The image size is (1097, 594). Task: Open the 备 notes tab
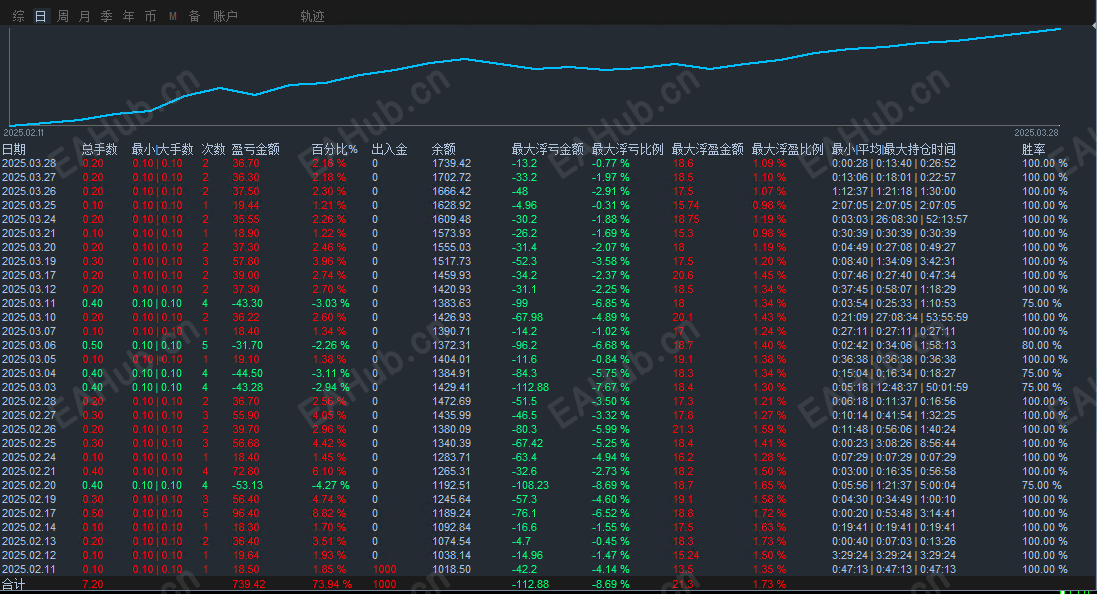pos(194,16)
